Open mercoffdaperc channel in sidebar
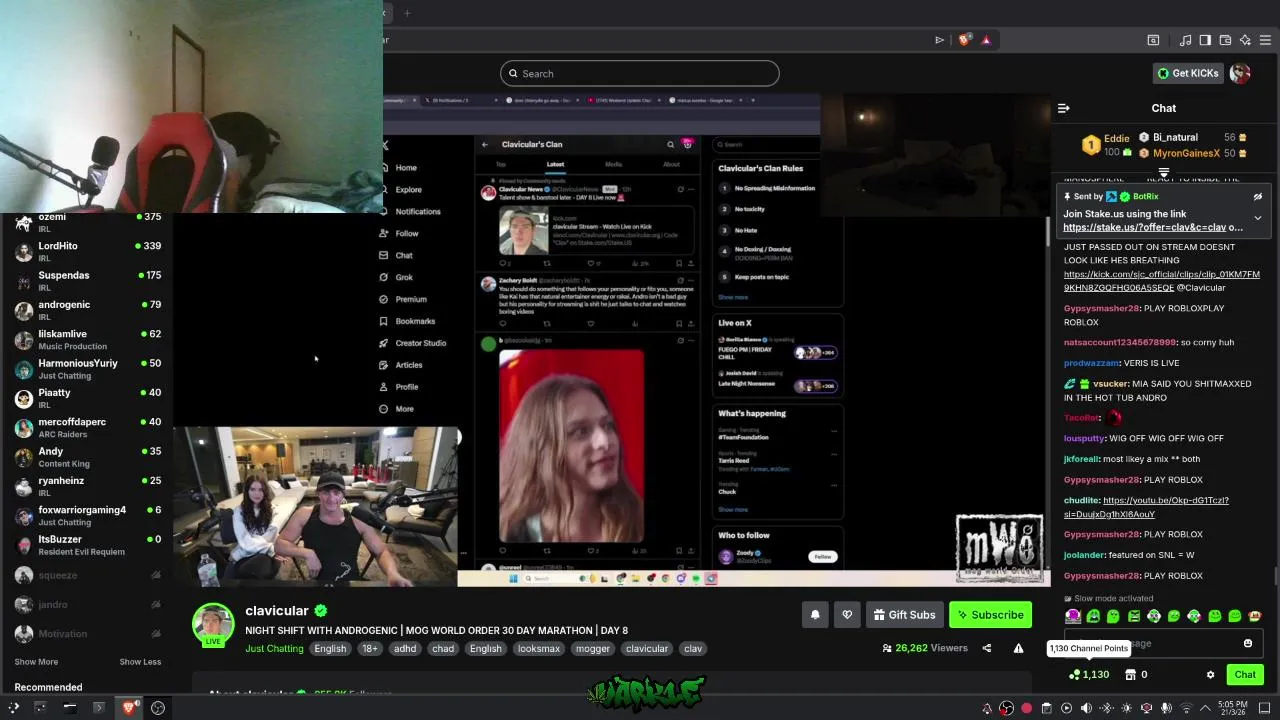Screen dimensions: 1280x720 [90, 428]
